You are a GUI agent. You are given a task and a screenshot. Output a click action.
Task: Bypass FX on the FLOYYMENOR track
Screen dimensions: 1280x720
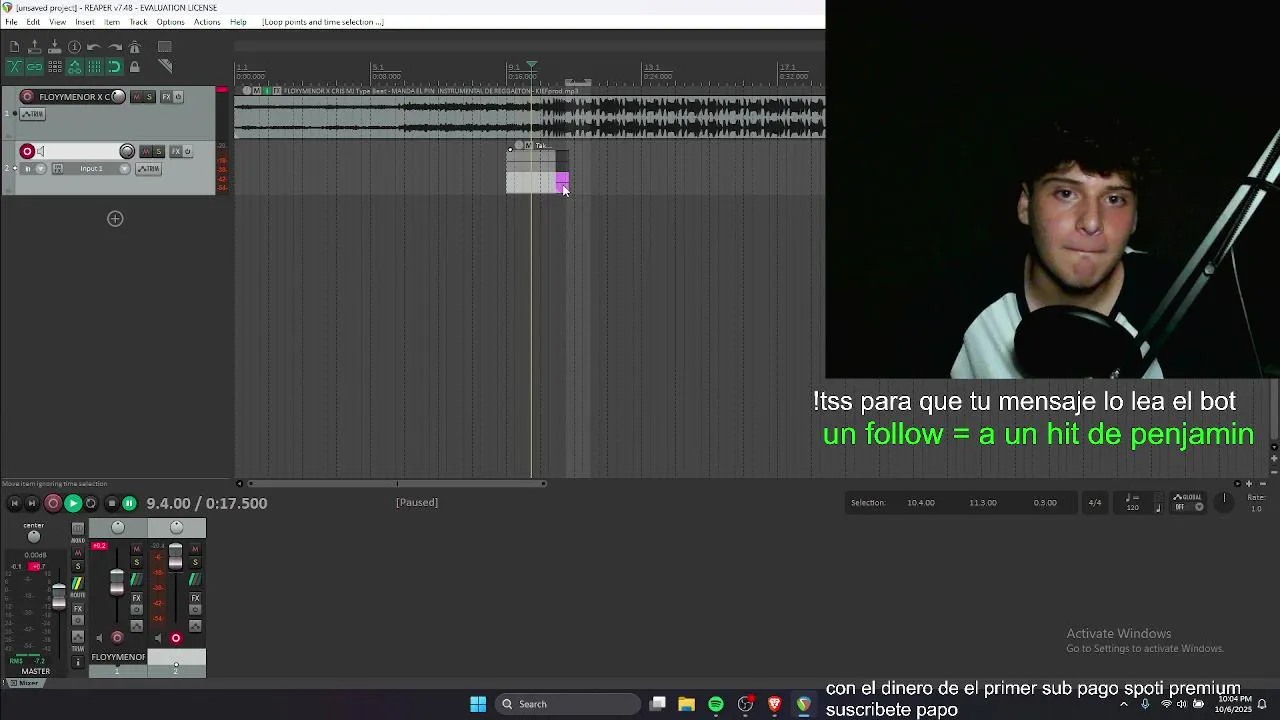[178, 97]
